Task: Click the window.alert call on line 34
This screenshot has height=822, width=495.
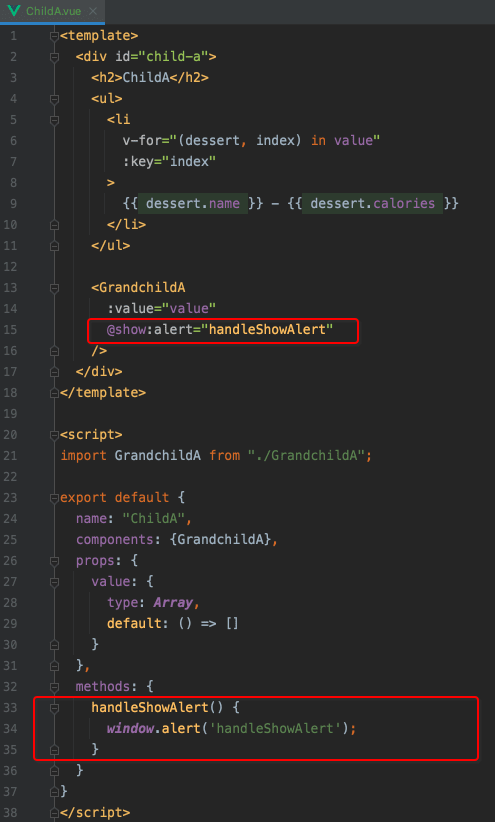Action: coord(154,728)
